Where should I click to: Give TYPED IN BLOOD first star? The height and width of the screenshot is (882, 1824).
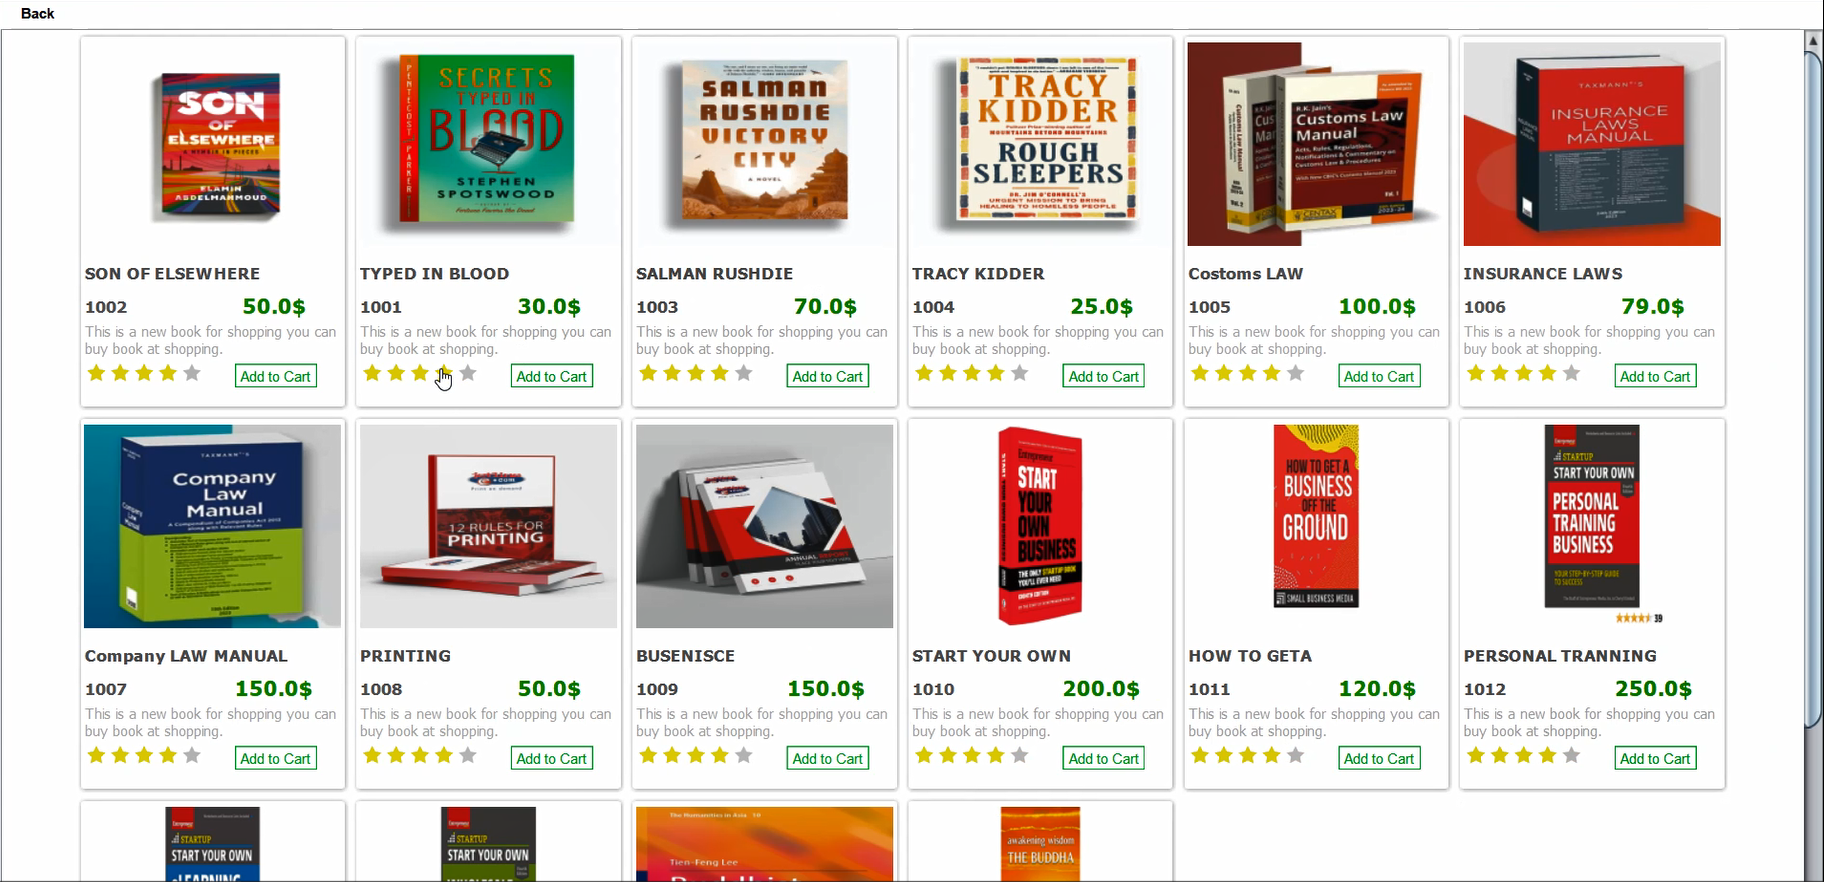point(372,373)
